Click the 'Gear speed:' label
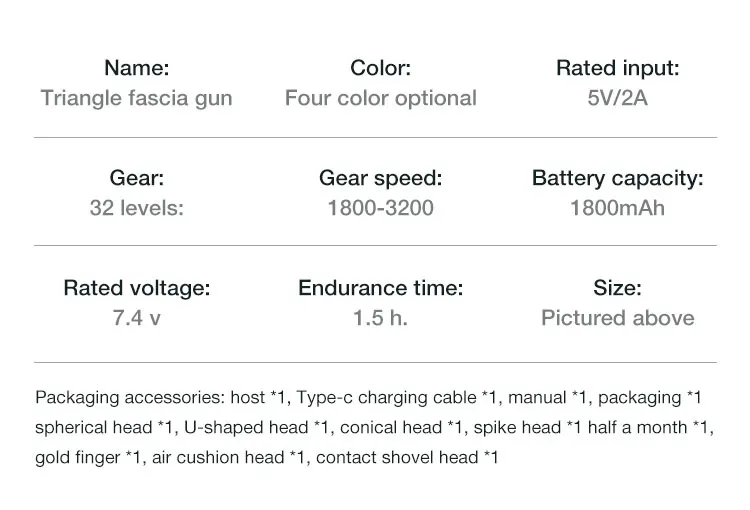This screenshot has width=750, height=510. [x=380, y=178]
